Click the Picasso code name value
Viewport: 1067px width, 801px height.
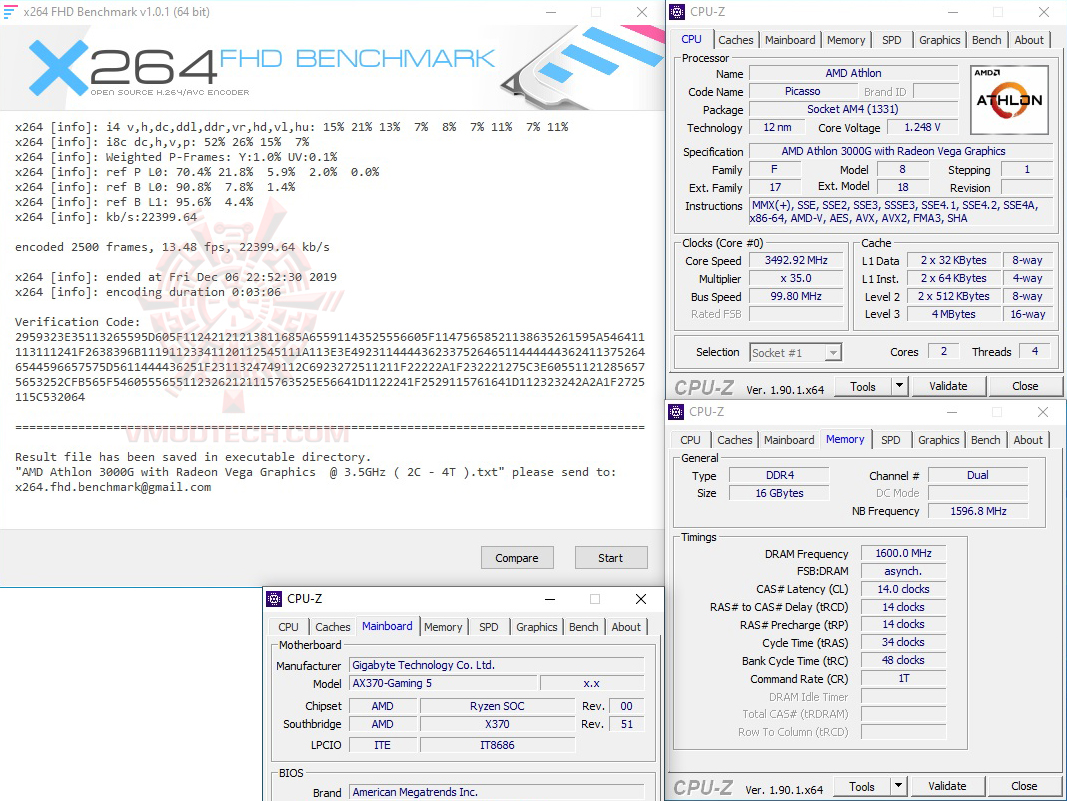click(802, 91)
